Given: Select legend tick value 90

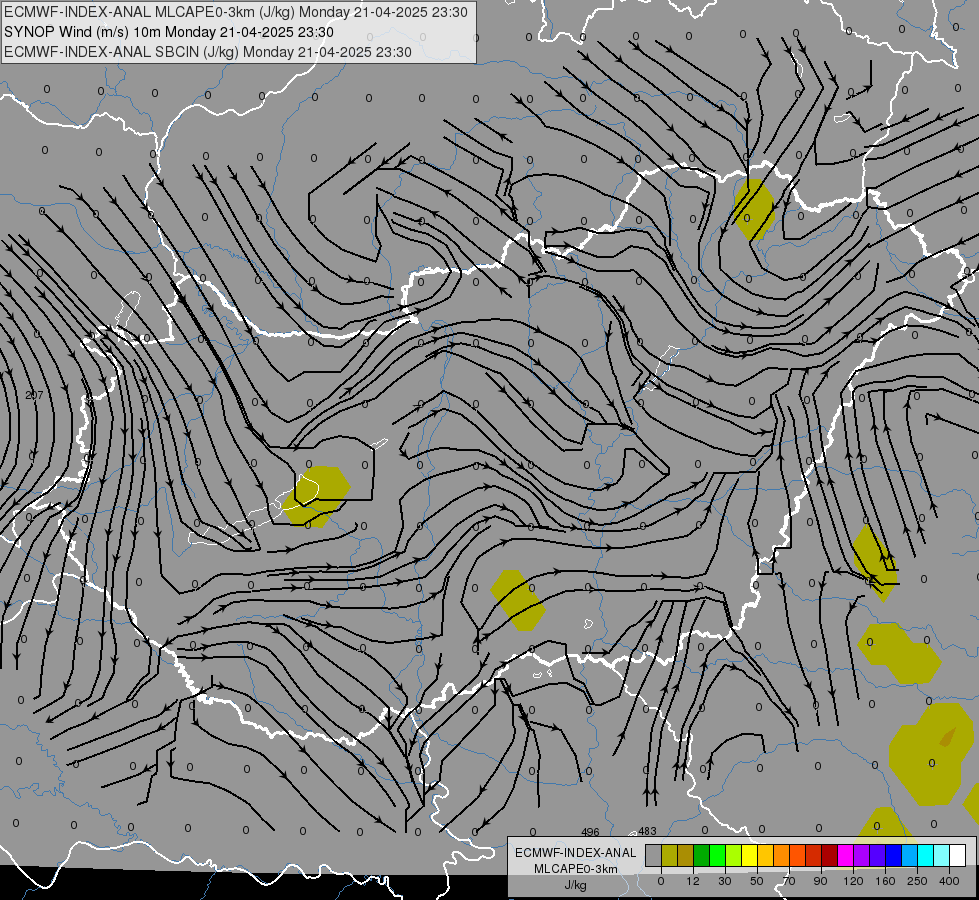Looking at the screenshot, I should [x=820, y=881].
